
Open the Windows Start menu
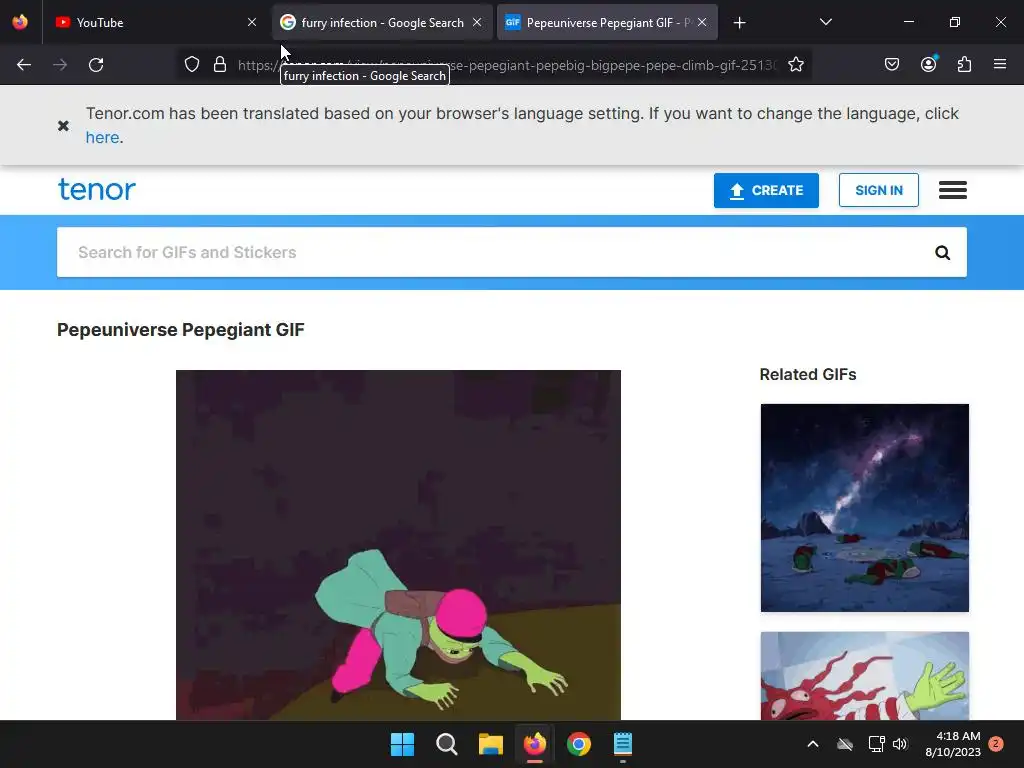click(402, 744)
